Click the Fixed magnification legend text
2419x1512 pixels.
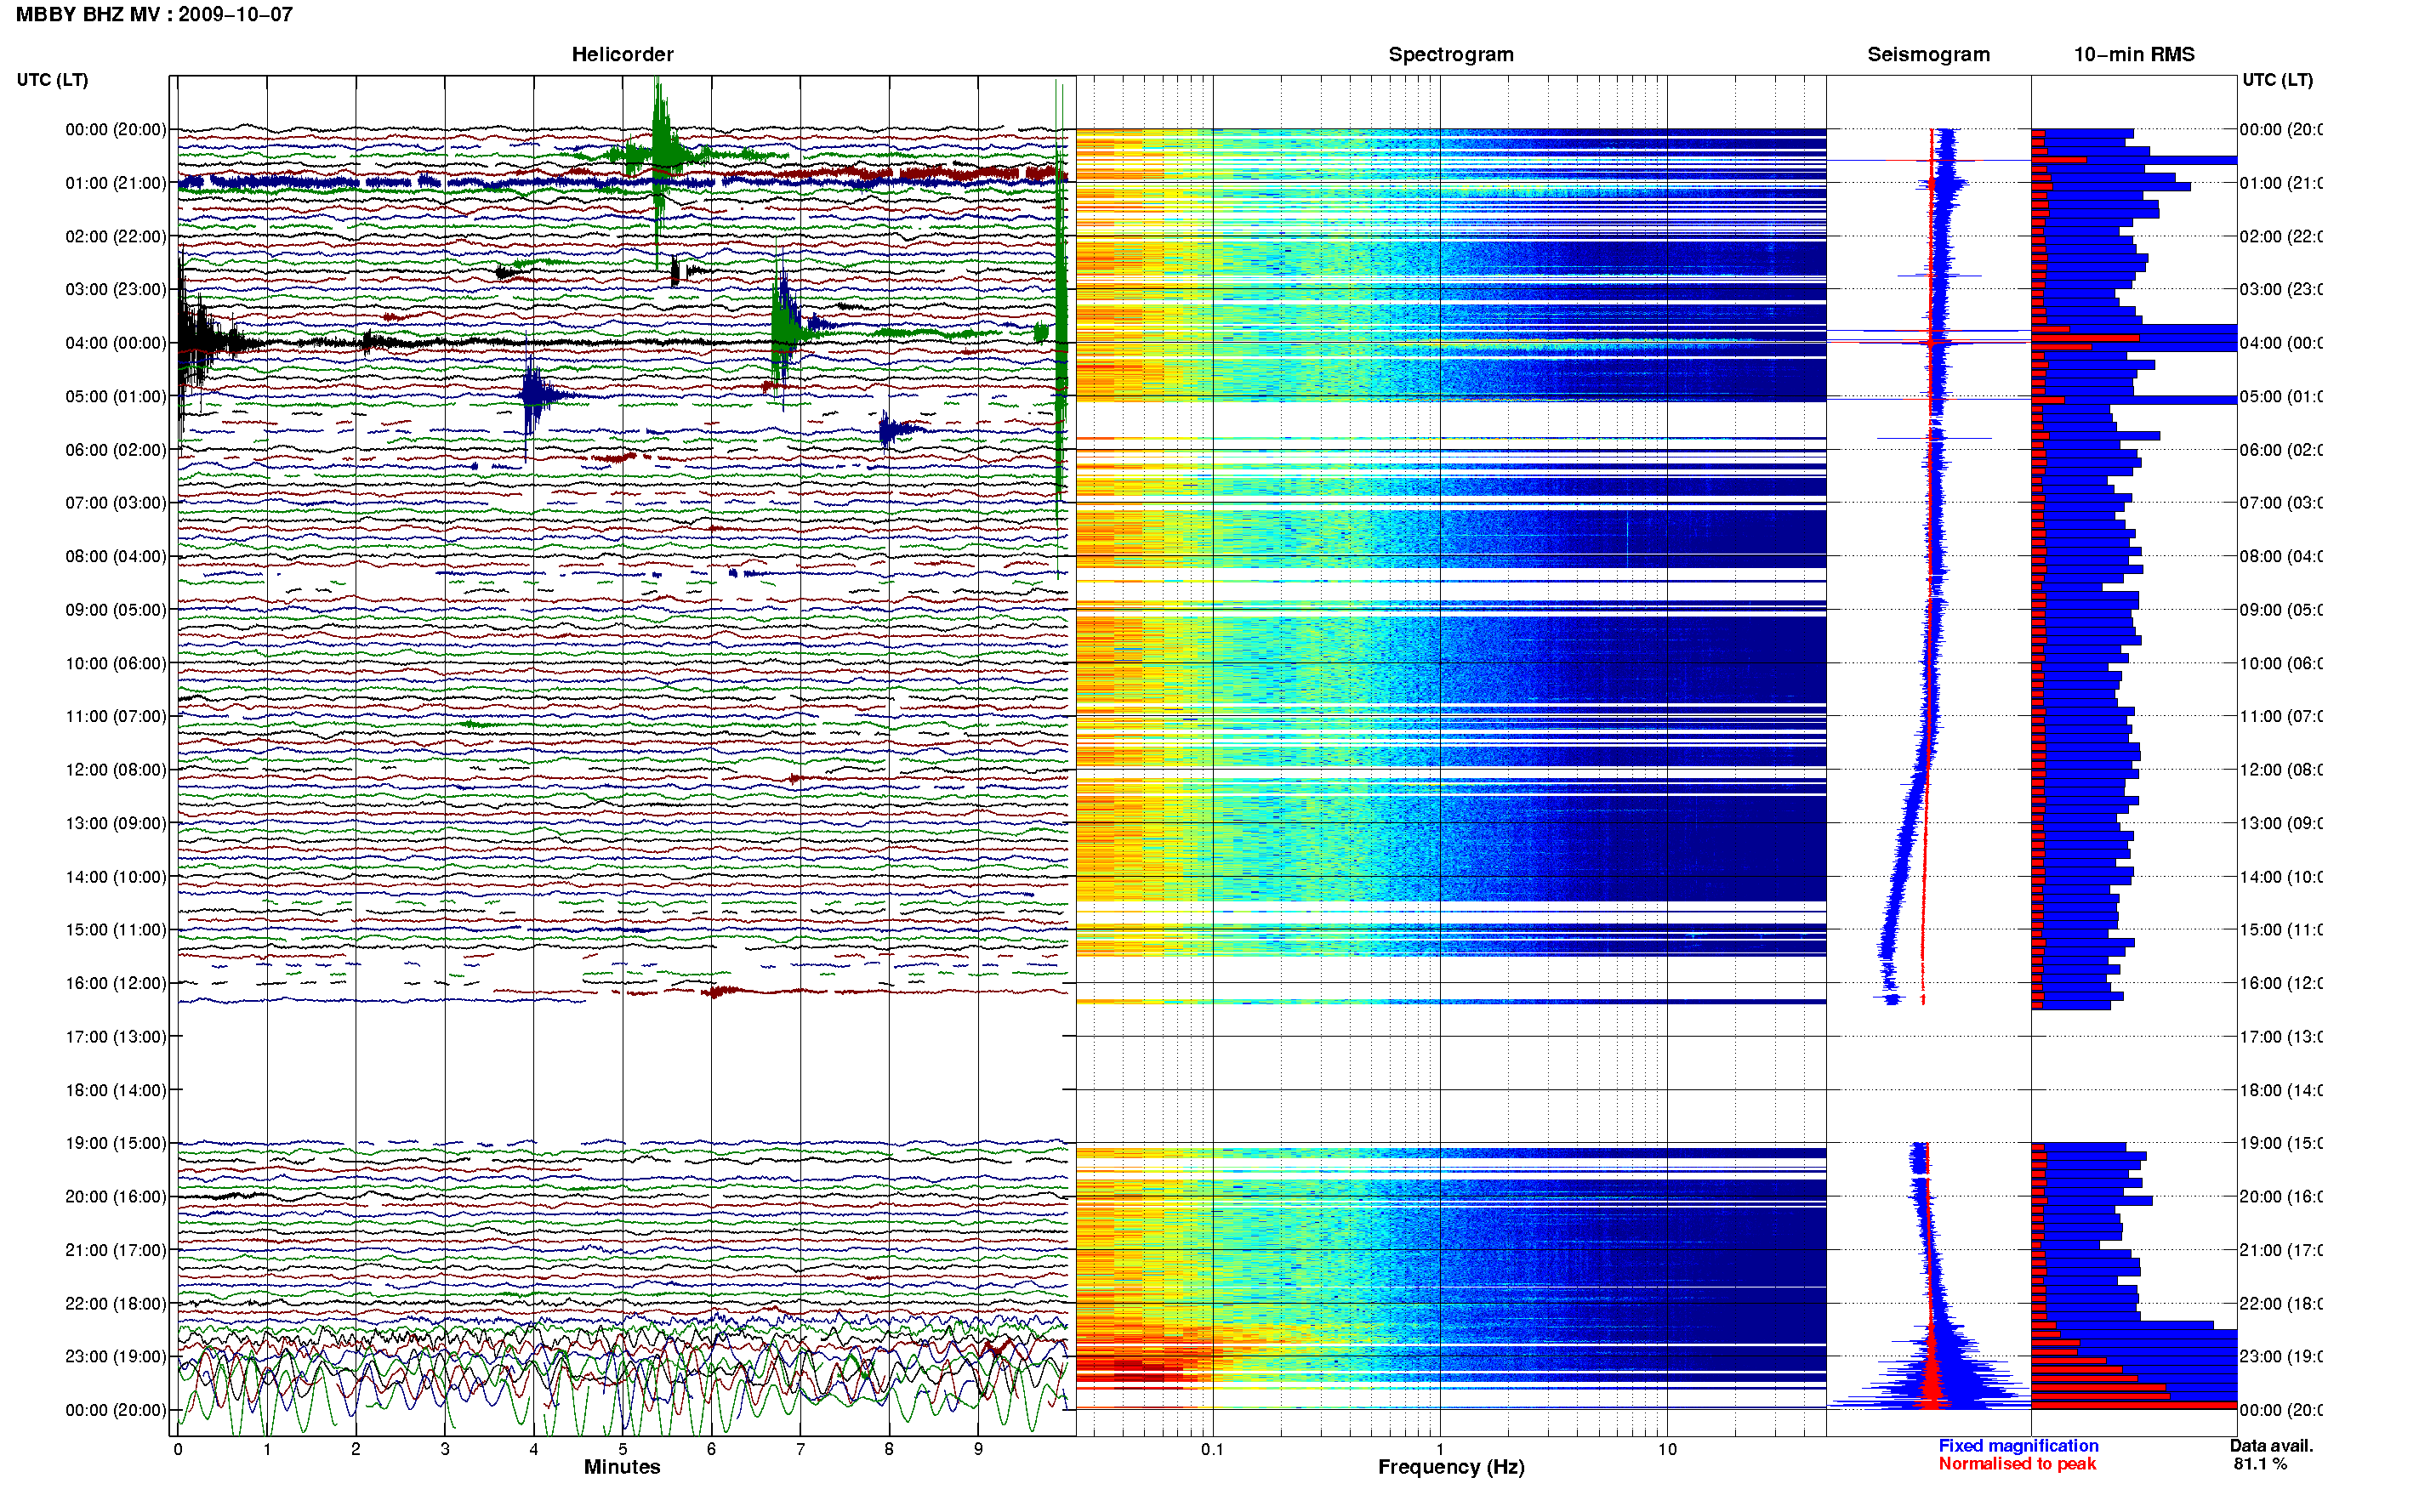coord(2018,1446)
